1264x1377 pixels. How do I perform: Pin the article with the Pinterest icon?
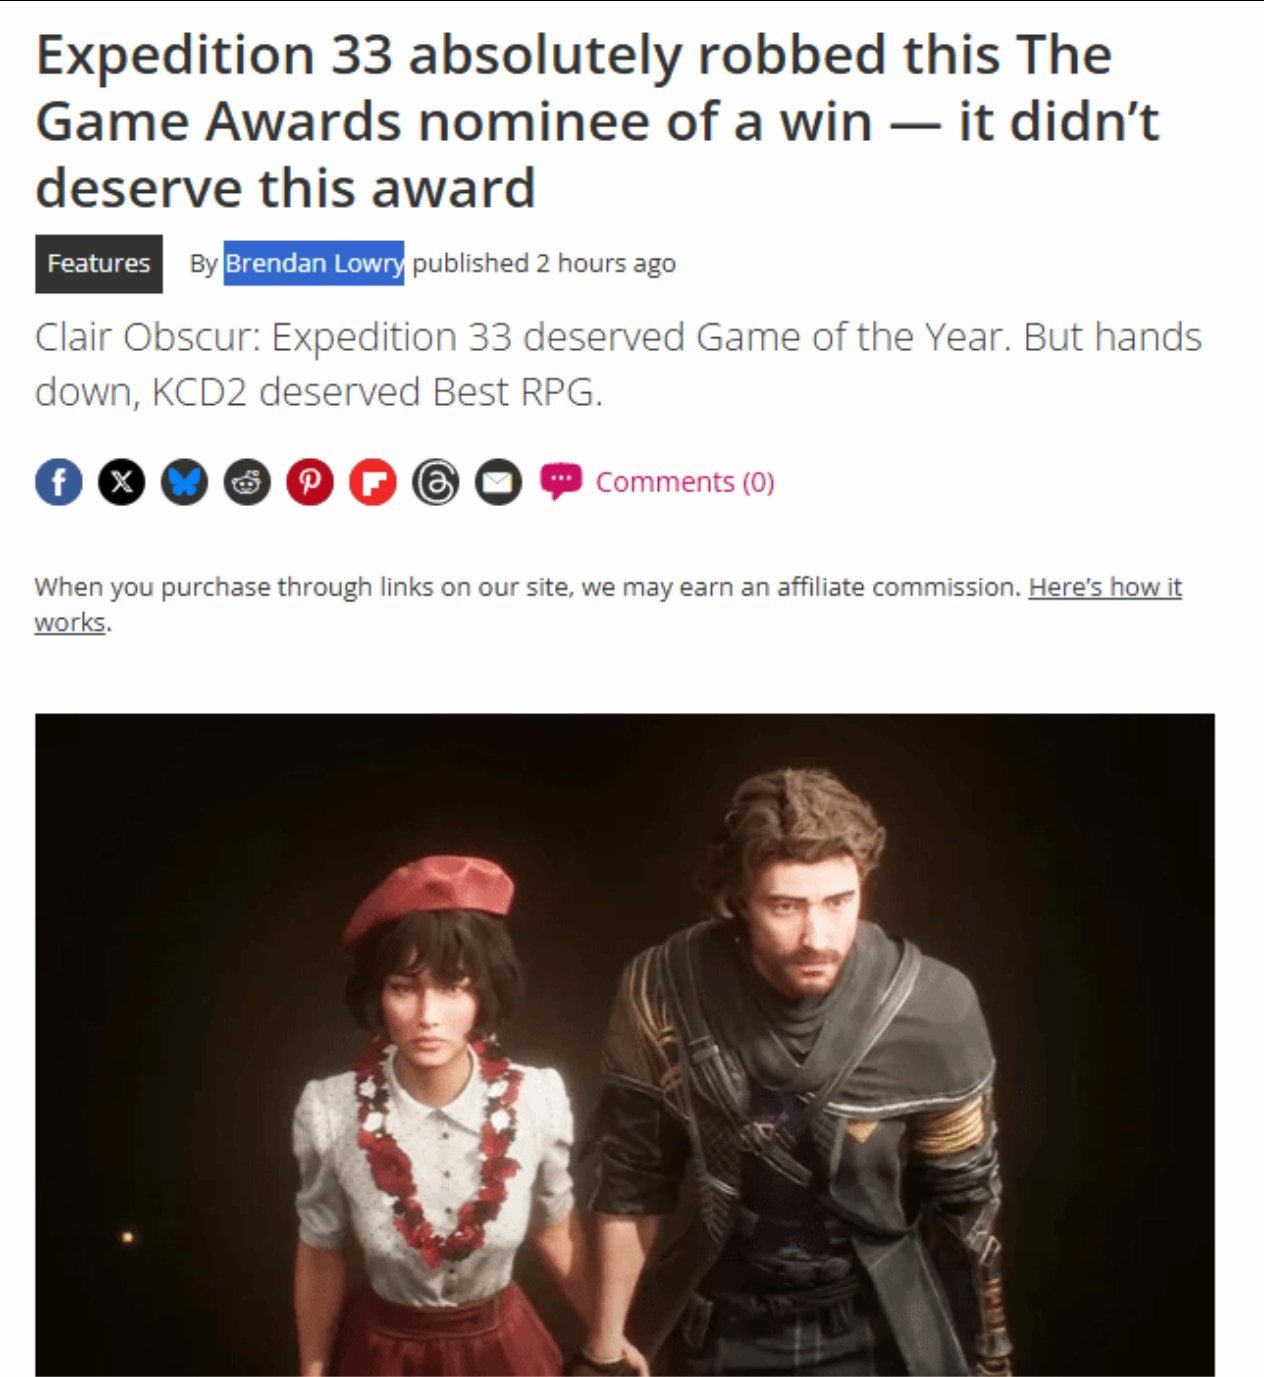310,482
